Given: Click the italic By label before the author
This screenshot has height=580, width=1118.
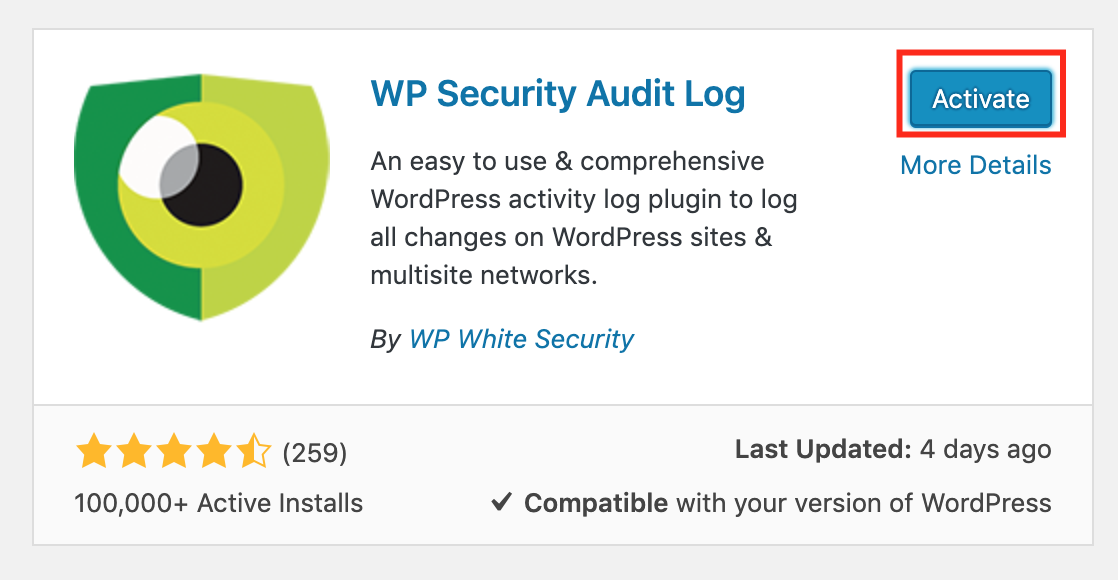Looking at the screenshot, I should tap(386, 339).
